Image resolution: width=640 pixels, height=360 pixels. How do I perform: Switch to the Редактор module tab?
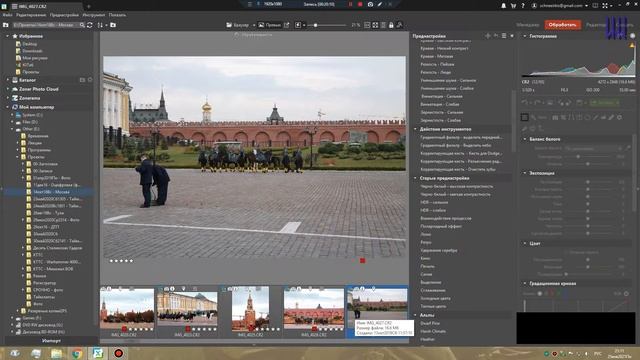tap(596, 25)
